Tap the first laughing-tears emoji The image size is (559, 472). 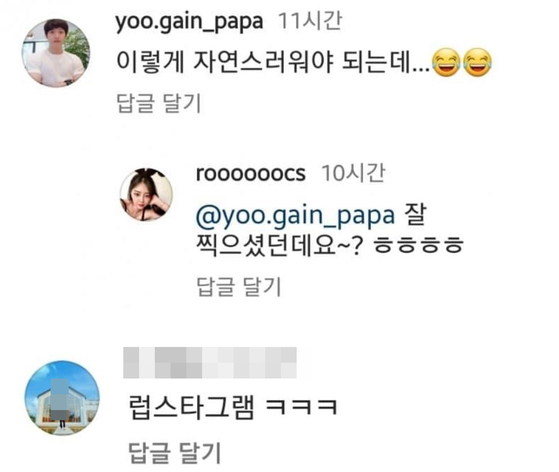tap(446, 62)
